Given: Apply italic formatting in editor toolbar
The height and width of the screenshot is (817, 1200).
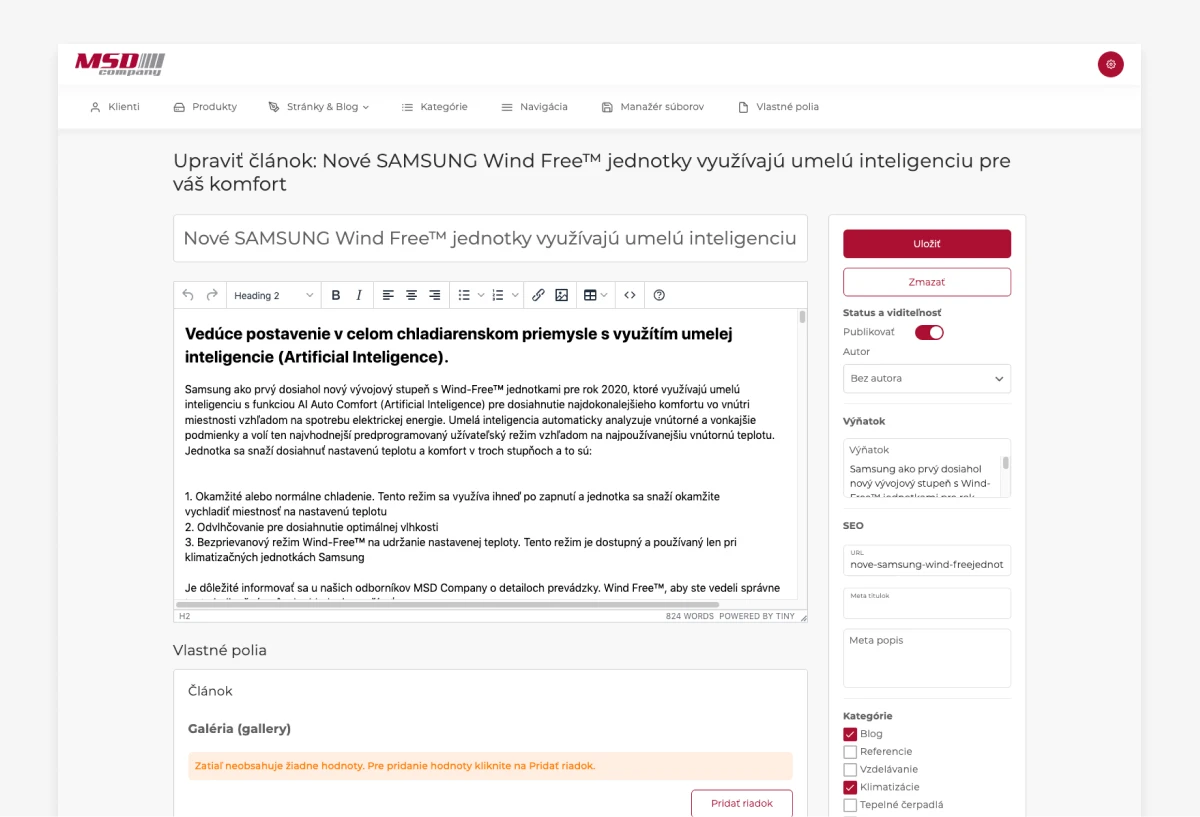Looking at the screenshot, I should point(359,295).
